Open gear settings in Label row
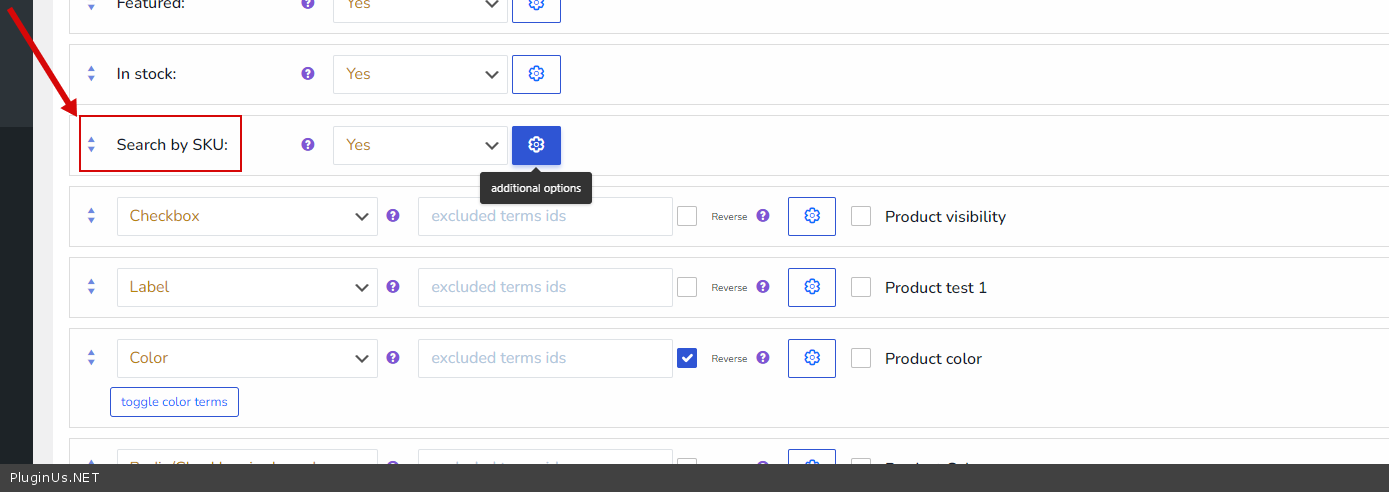Screen dimensions: 1389x492 [811, 287]
